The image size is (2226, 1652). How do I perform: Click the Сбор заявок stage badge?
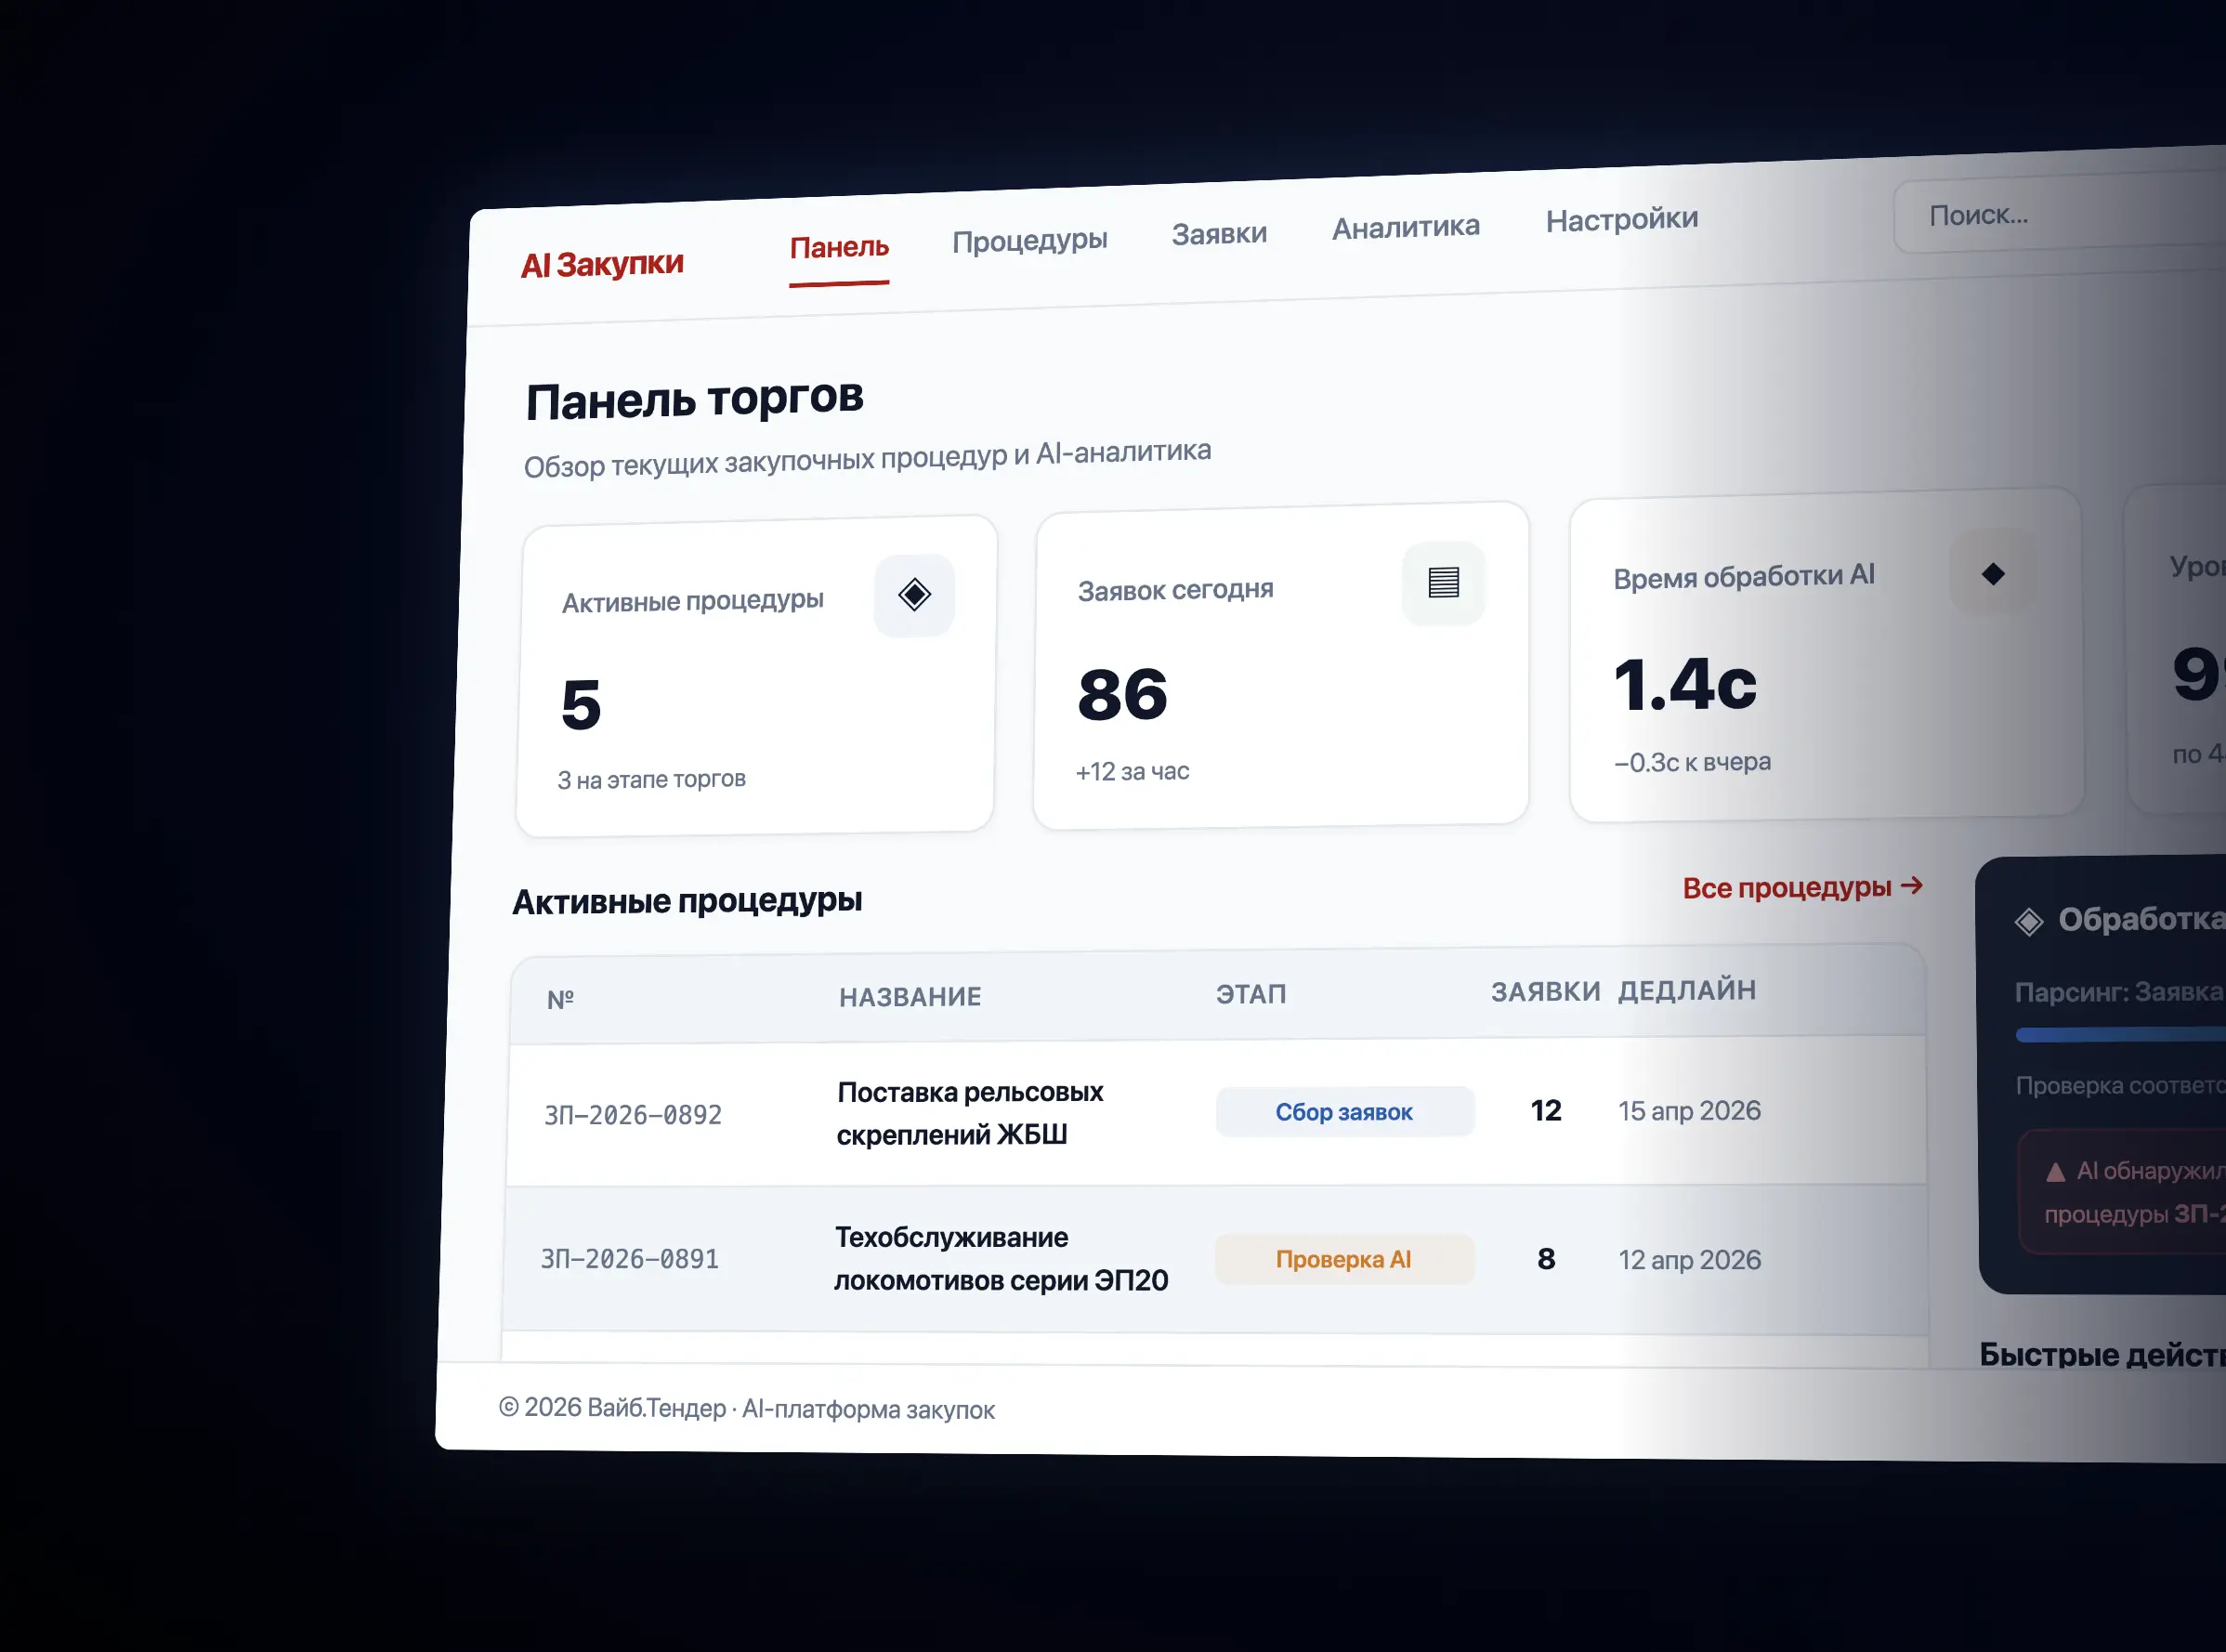[x=1343, y=1112]
